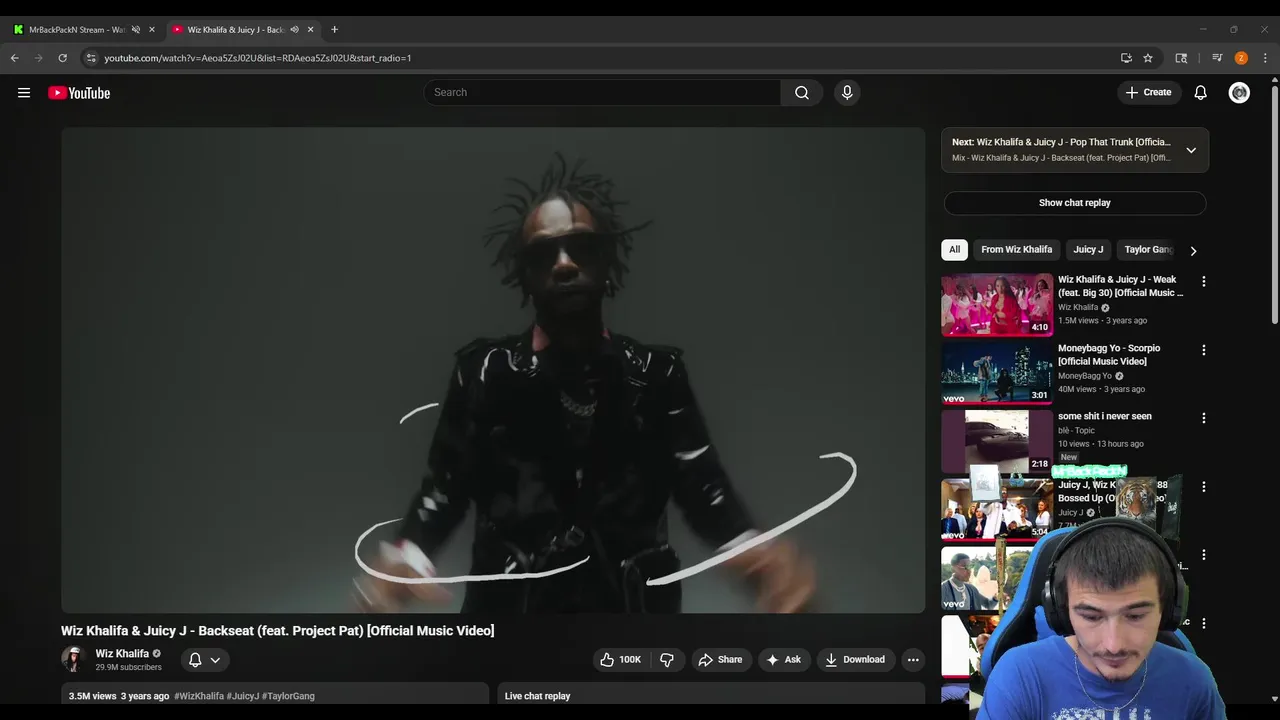Open the Chrome three-dot menu
The image size is (1280, 720).
(1265, 58)
